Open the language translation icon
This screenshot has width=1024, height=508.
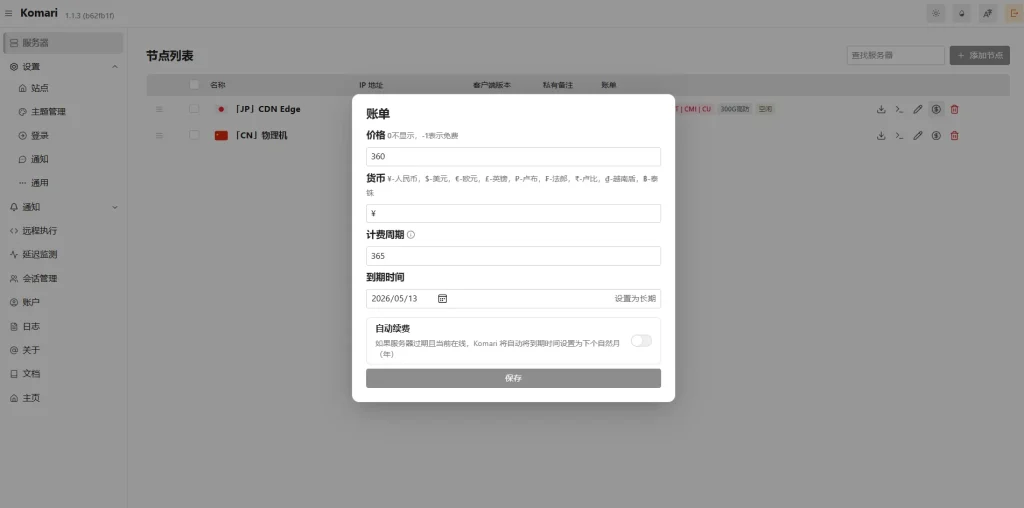[x=987, y=13]
